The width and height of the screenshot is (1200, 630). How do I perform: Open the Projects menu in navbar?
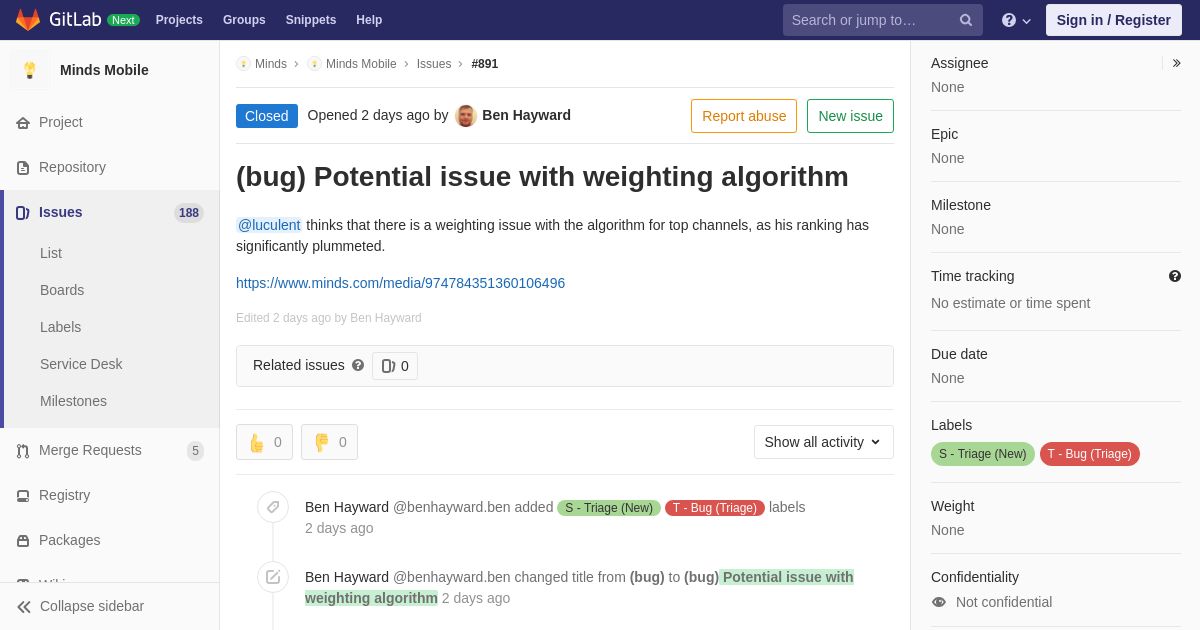click(x=179, y=20)
